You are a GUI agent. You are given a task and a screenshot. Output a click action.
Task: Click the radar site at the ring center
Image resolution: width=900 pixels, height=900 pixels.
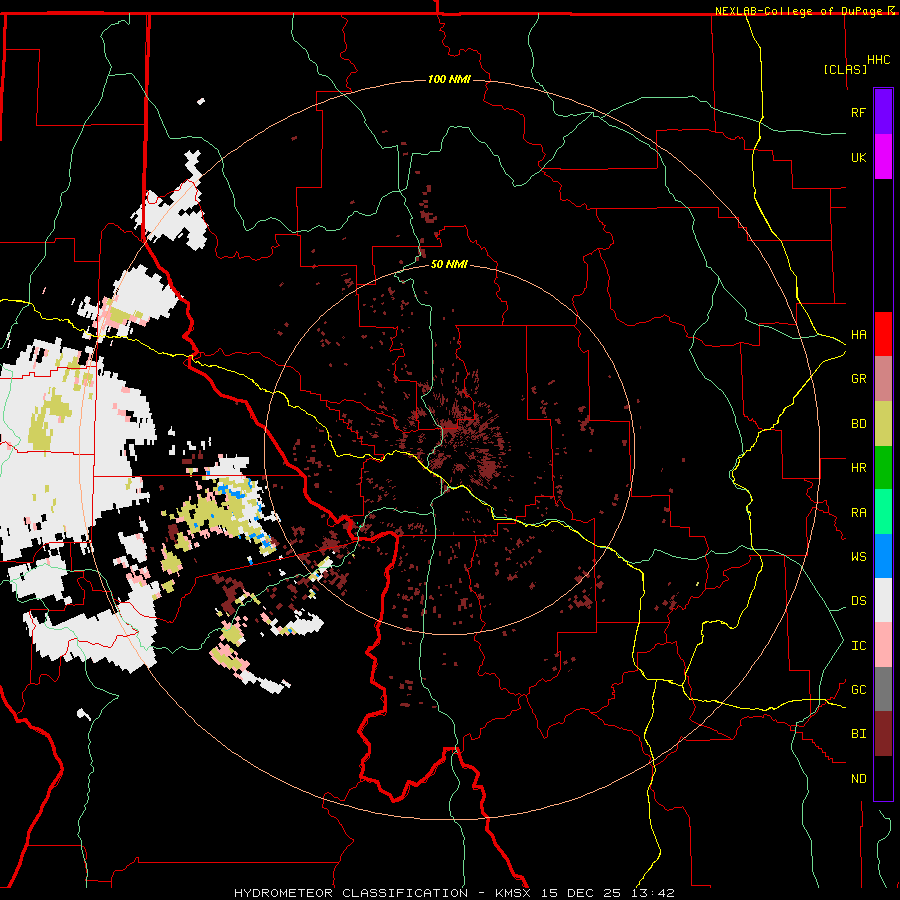449,449
